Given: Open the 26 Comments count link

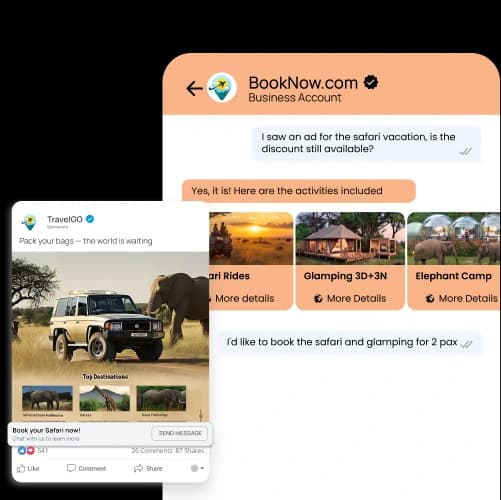Looking at the screenshot, I should click(x=152, y=451).
